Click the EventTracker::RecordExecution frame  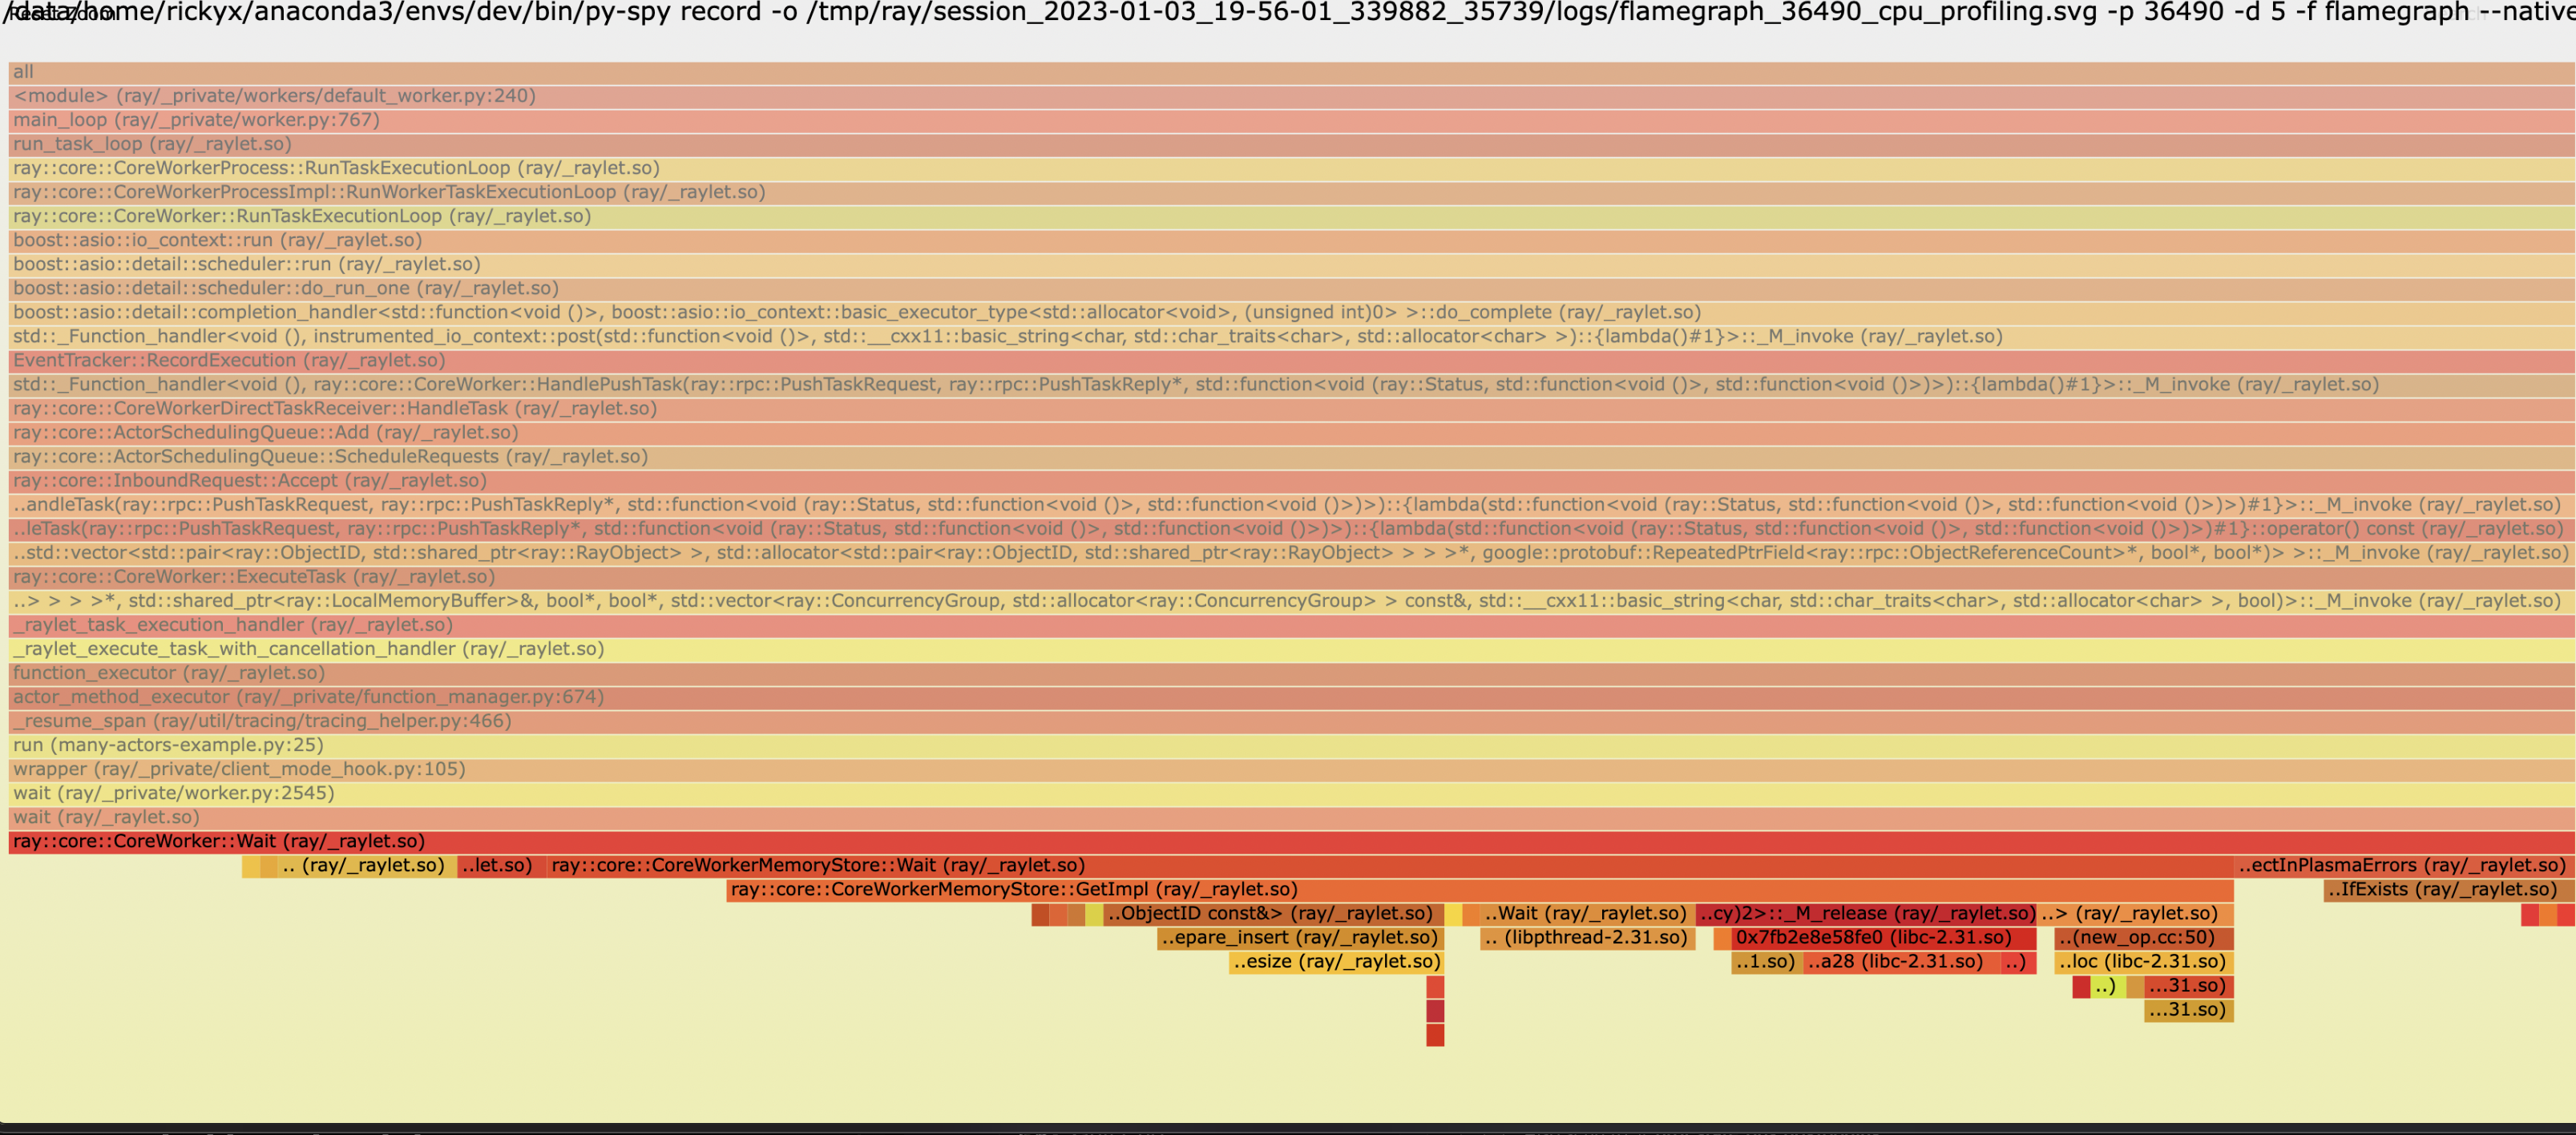point(1288,360)
